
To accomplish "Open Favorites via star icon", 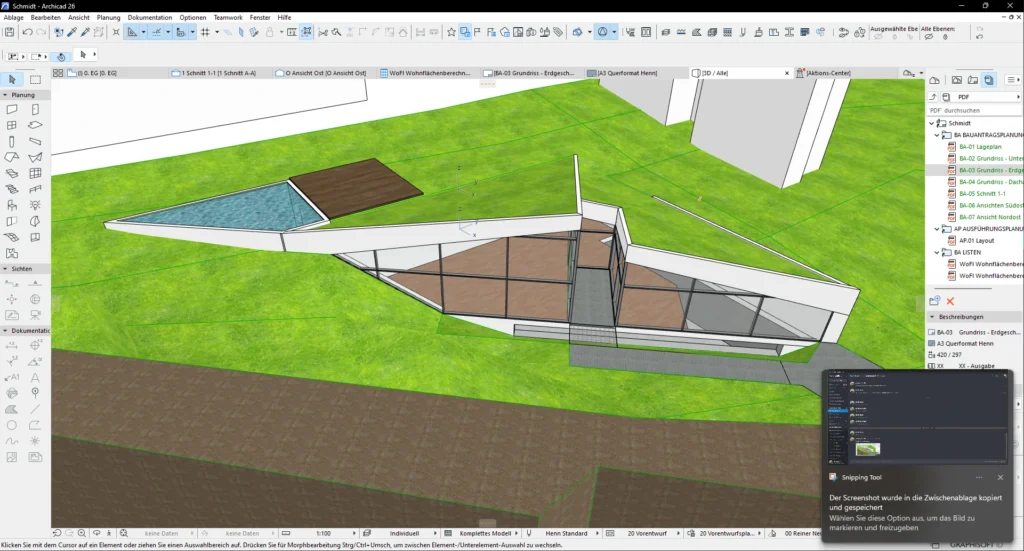I will [x=451, y=32].
